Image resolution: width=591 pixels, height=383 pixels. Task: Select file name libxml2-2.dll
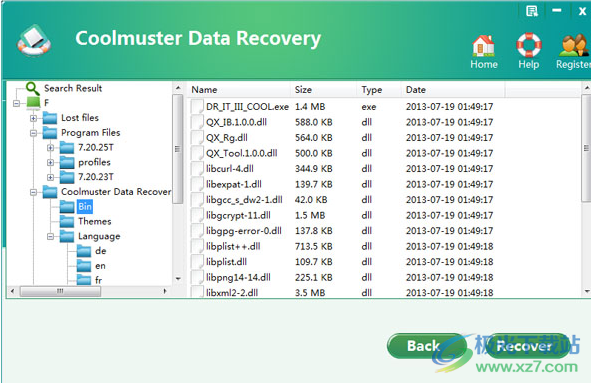tap(232, 293)
